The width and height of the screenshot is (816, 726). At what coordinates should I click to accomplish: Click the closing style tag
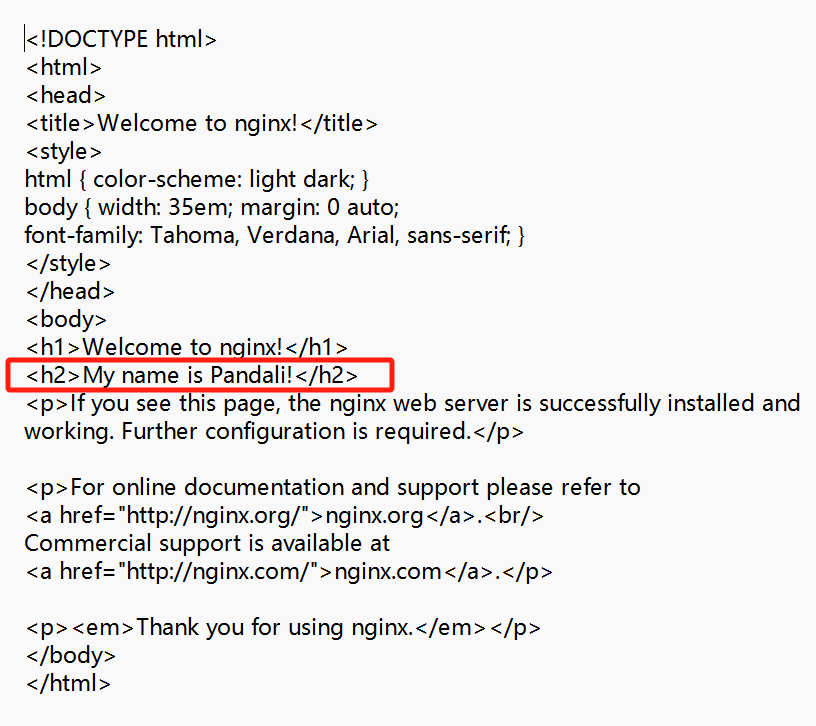68,264
